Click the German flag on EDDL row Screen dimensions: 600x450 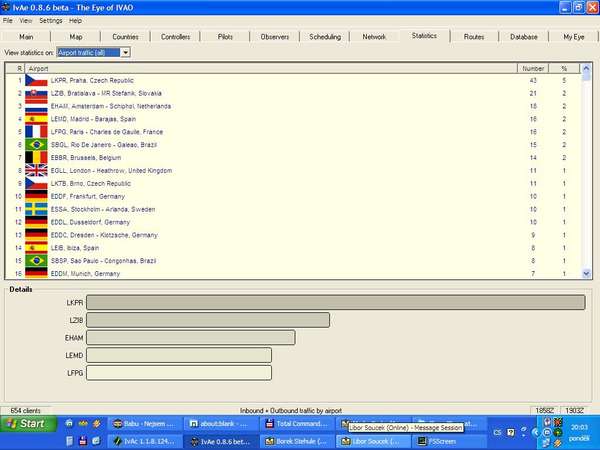(x=36, y=222)
